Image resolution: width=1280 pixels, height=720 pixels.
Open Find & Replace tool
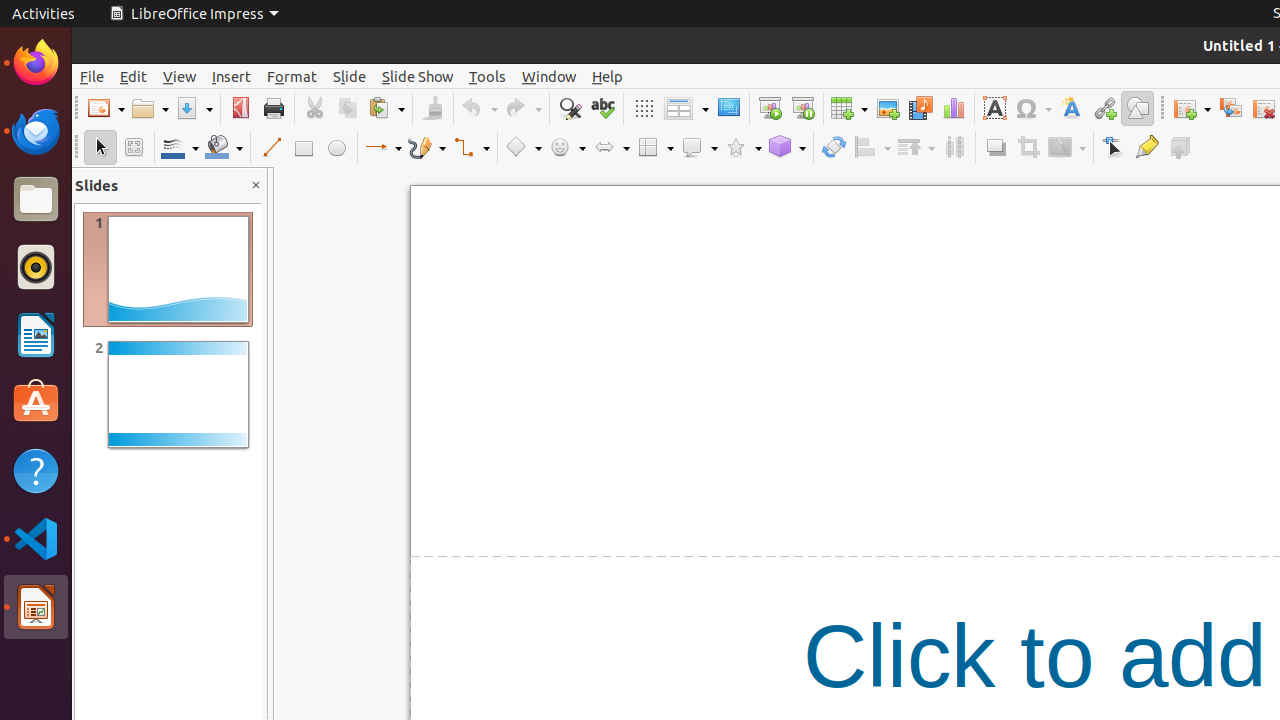click(570, 108)
